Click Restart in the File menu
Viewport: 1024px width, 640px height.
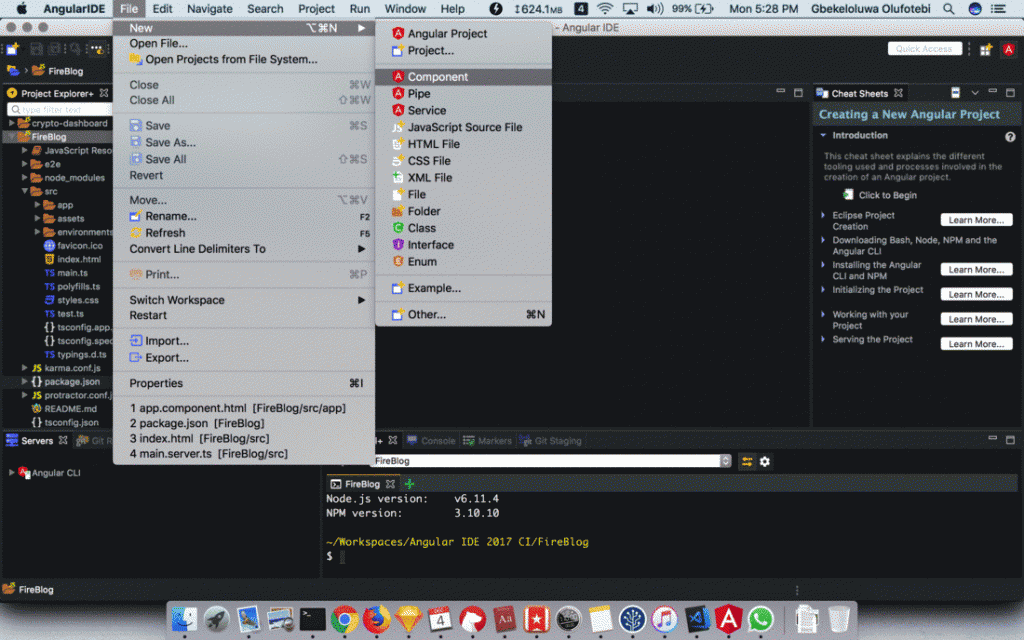click(x=244, y=315)
